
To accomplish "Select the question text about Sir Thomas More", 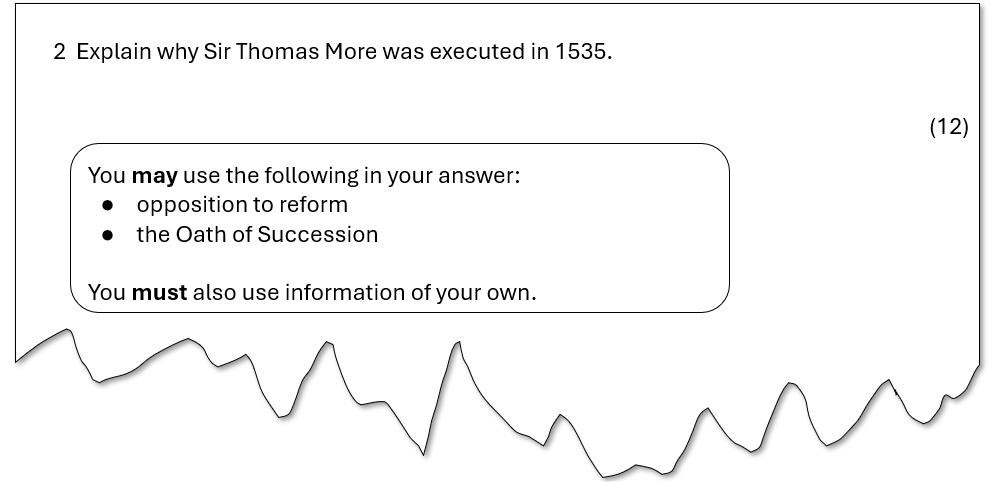I will (x=344, y=52).
